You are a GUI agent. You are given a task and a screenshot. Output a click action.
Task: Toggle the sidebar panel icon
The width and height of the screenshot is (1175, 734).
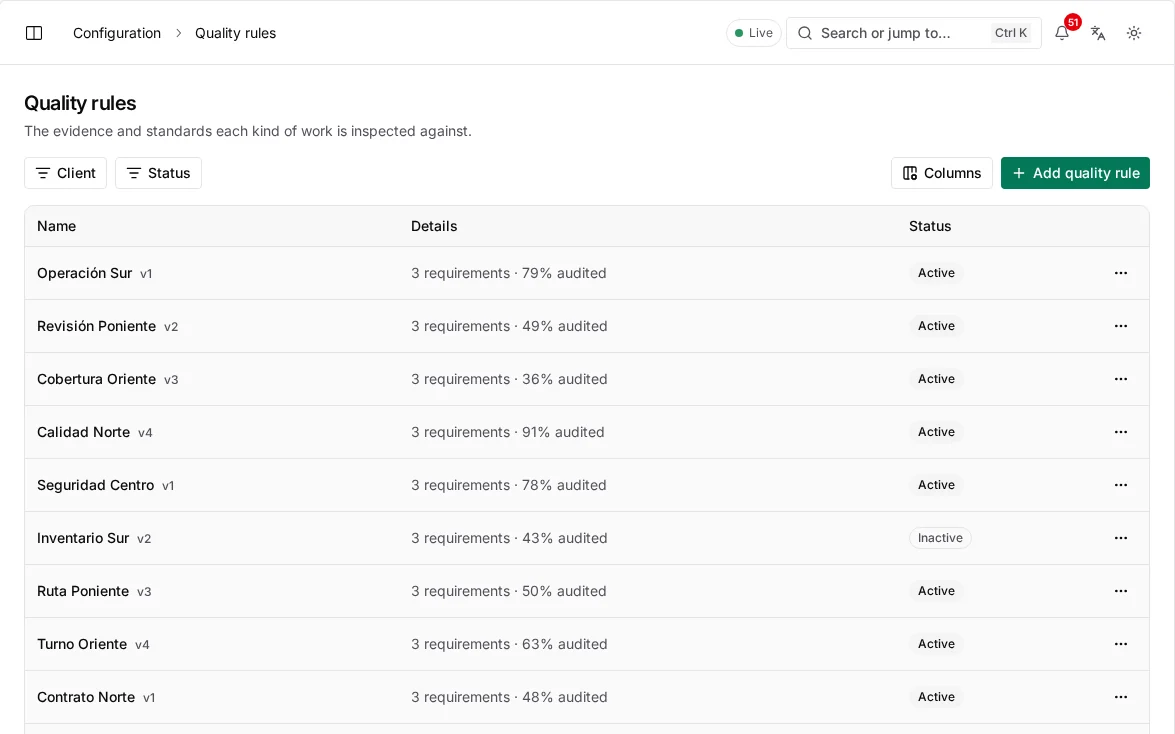[x=34, y=33]
